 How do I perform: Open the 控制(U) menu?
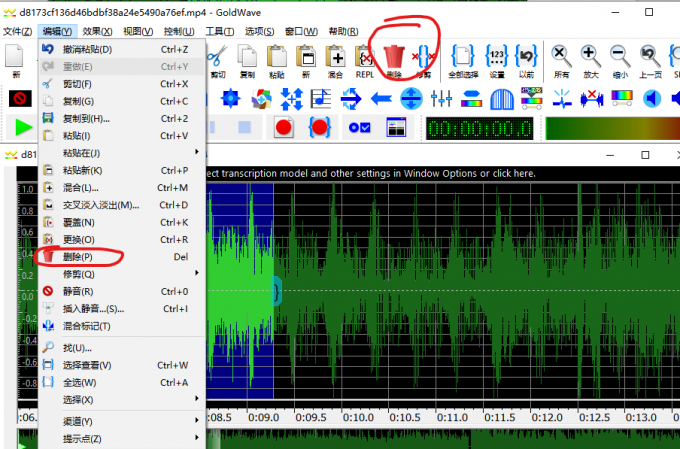179,31
